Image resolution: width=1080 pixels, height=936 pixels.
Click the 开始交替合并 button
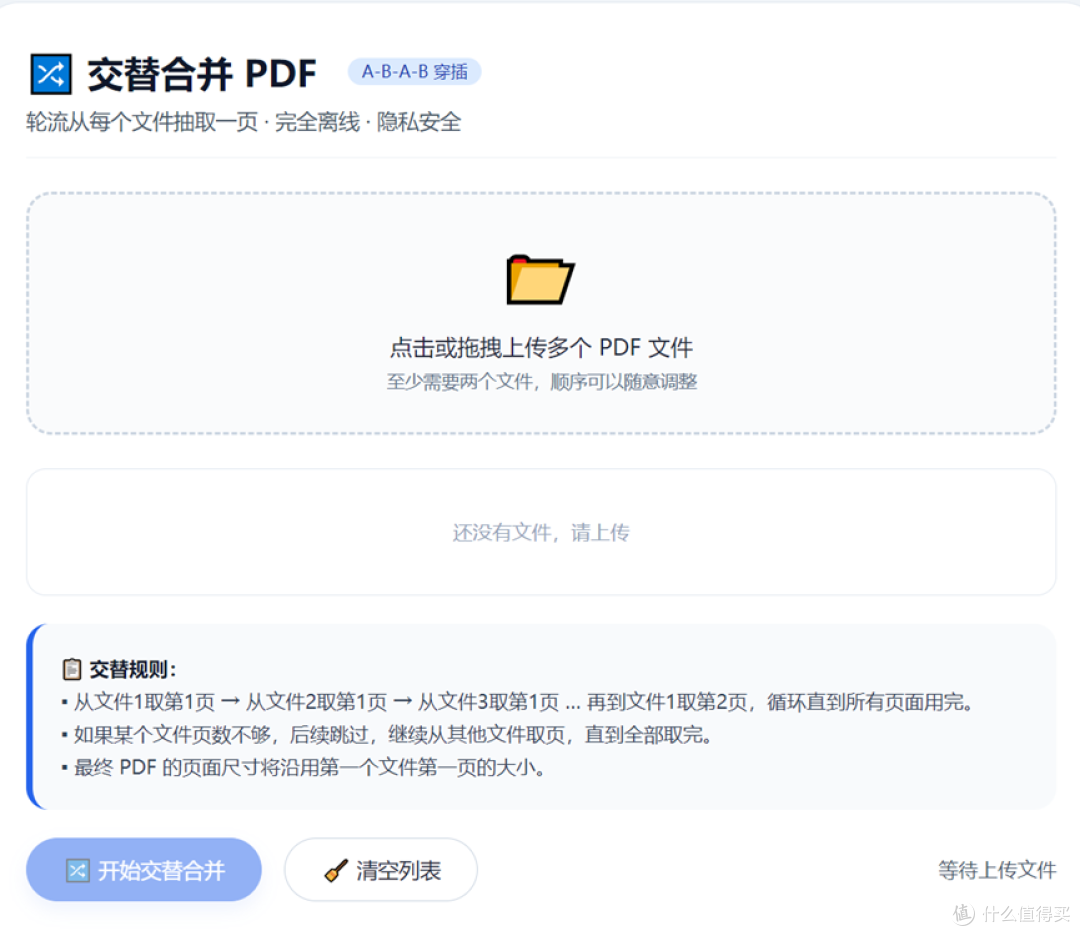coord(144,870)
